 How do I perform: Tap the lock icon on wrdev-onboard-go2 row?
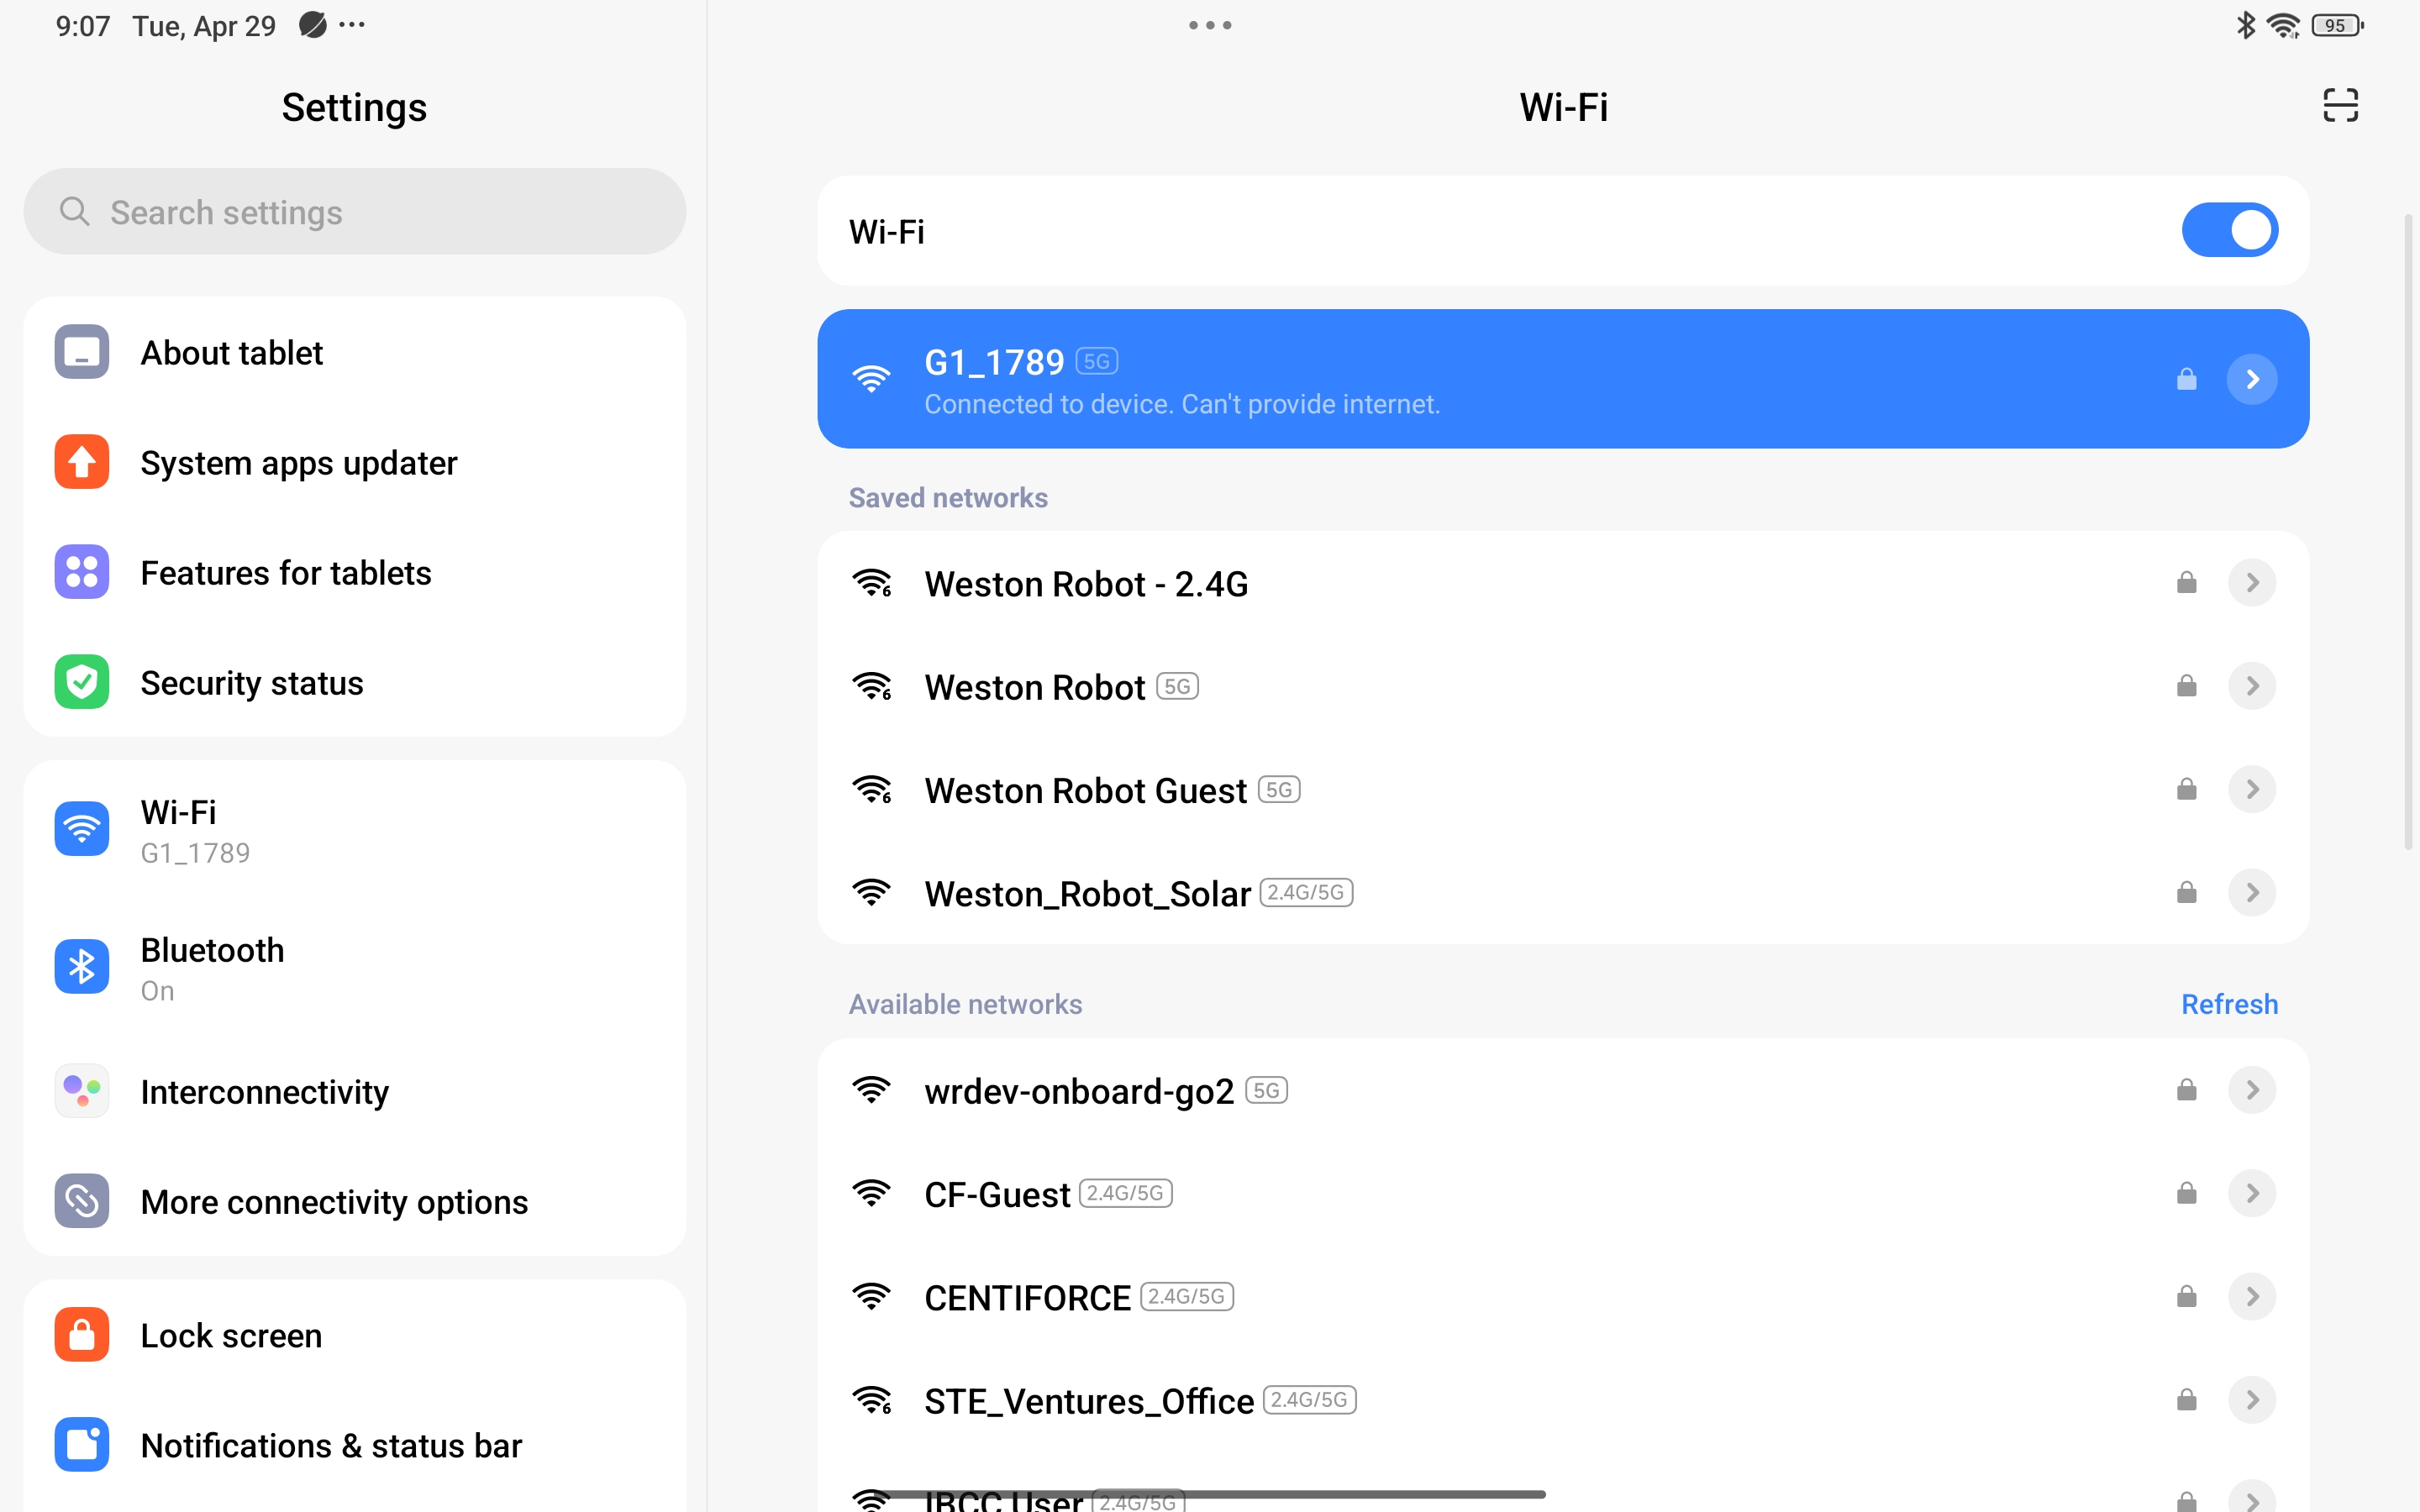(2187, 1090)
